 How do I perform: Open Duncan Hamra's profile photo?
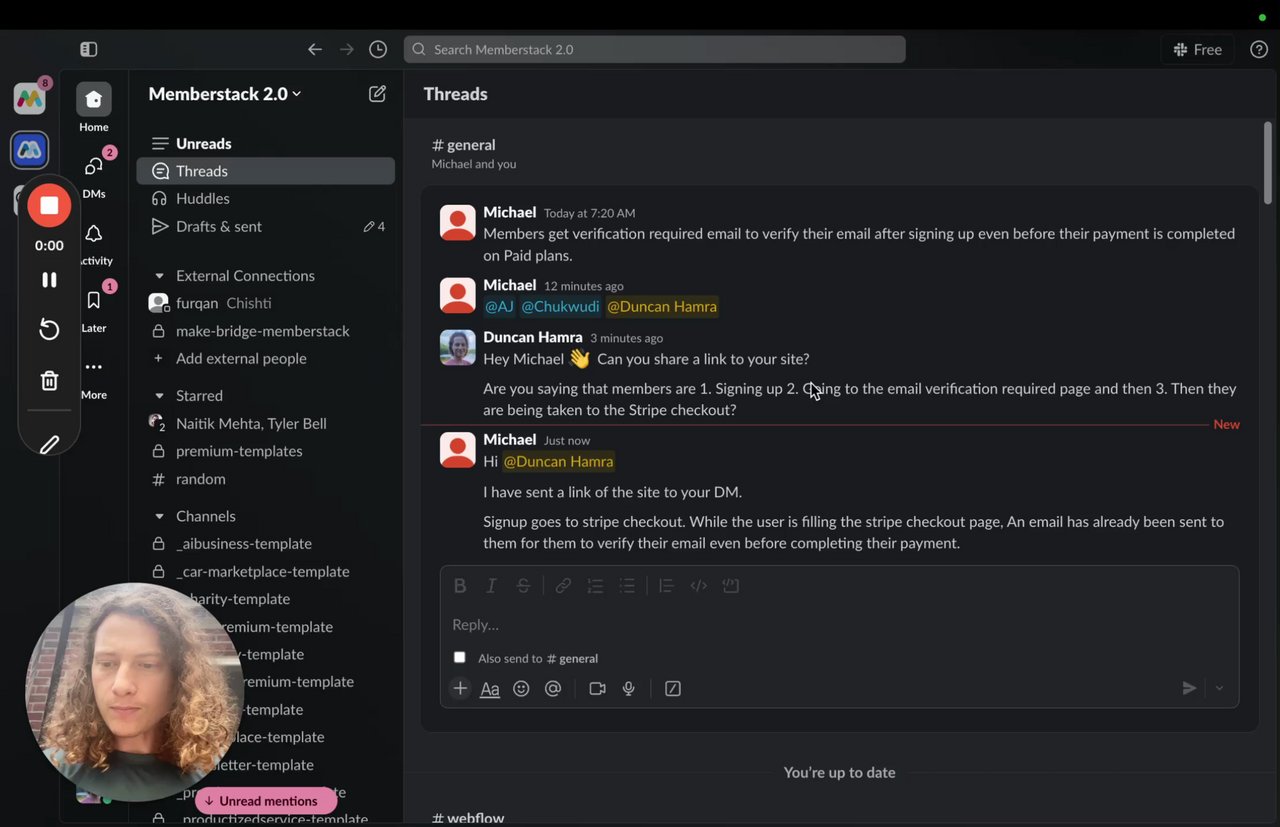[x=458, y=347]
